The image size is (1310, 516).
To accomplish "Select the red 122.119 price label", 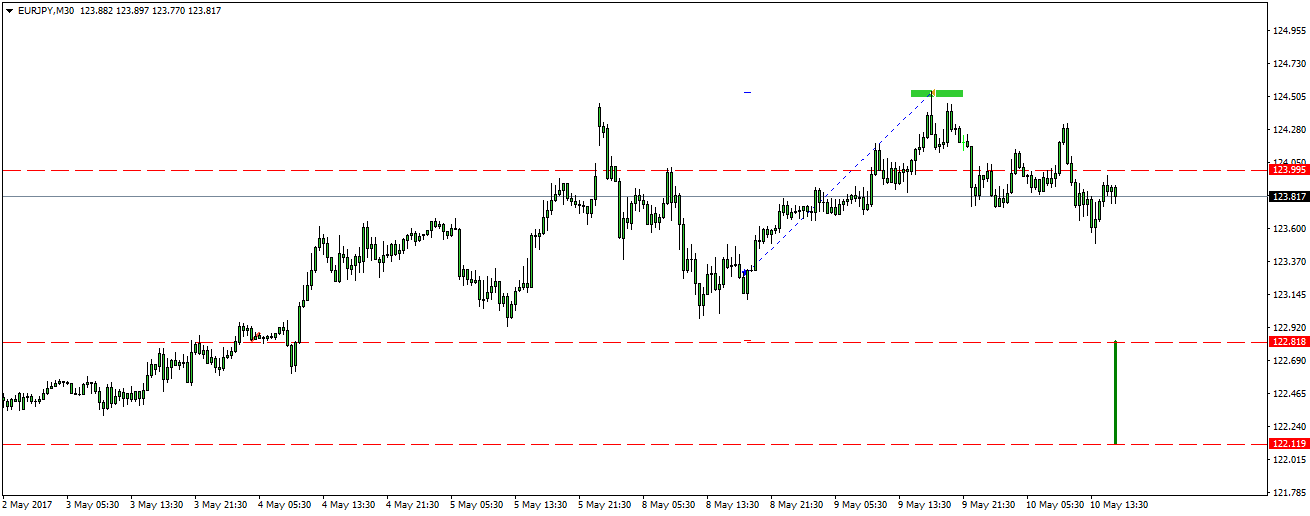I will (x=1288, y=444).
